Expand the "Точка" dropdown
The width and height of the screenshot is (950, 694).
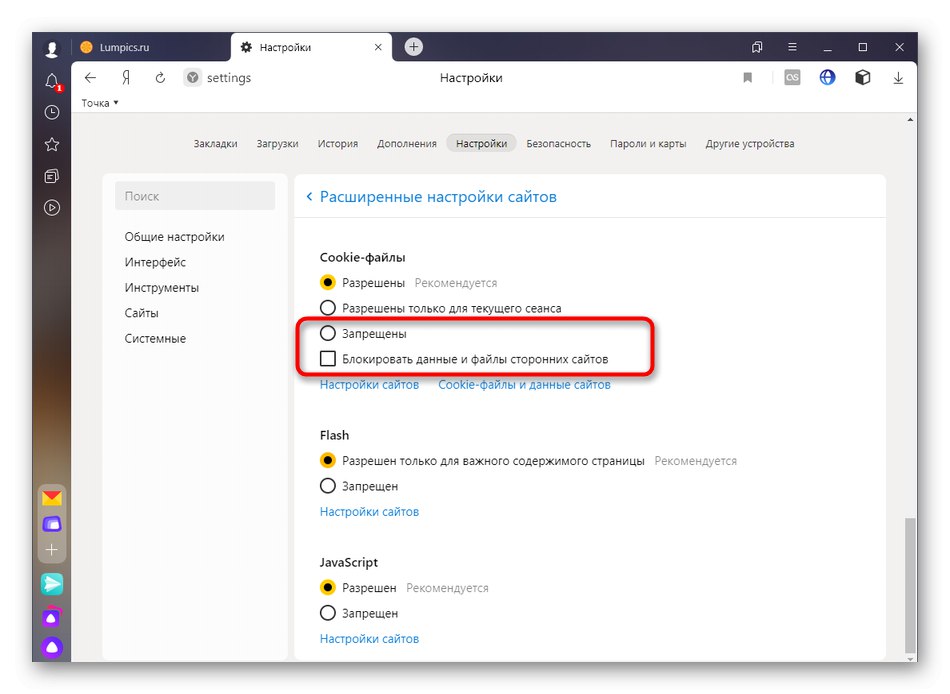coord(100,103)
